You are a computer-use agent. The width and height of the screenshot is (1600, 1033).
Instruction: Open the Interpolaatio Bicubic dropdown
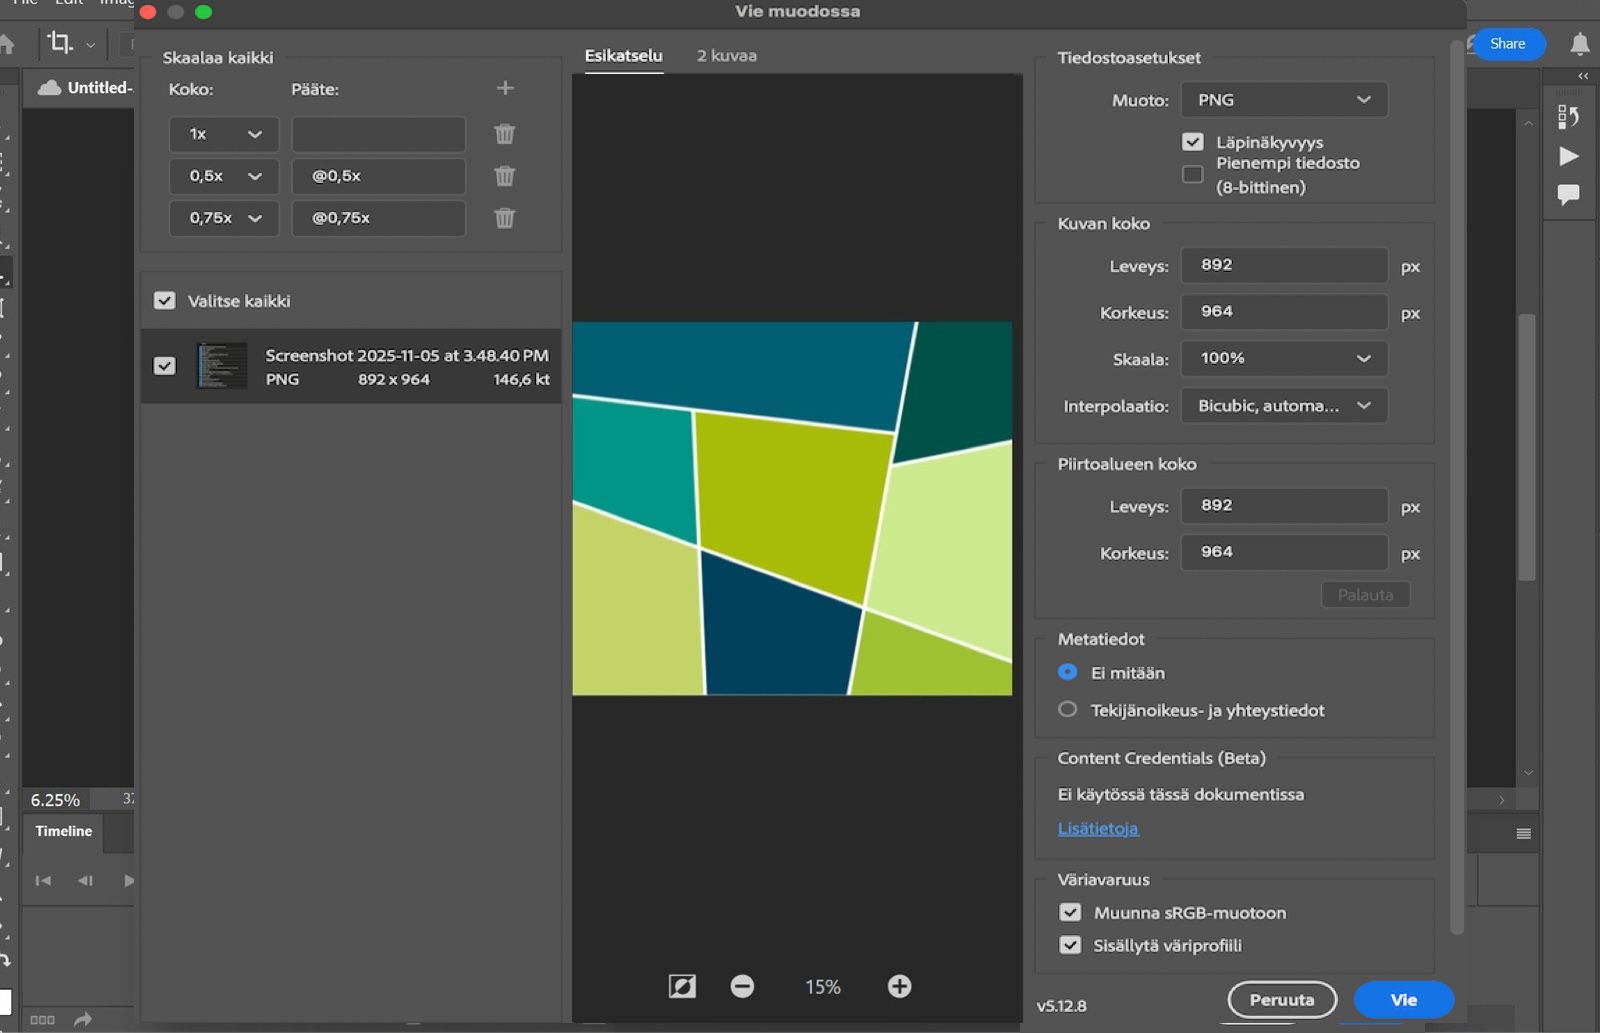click(x=1284, y=406)
